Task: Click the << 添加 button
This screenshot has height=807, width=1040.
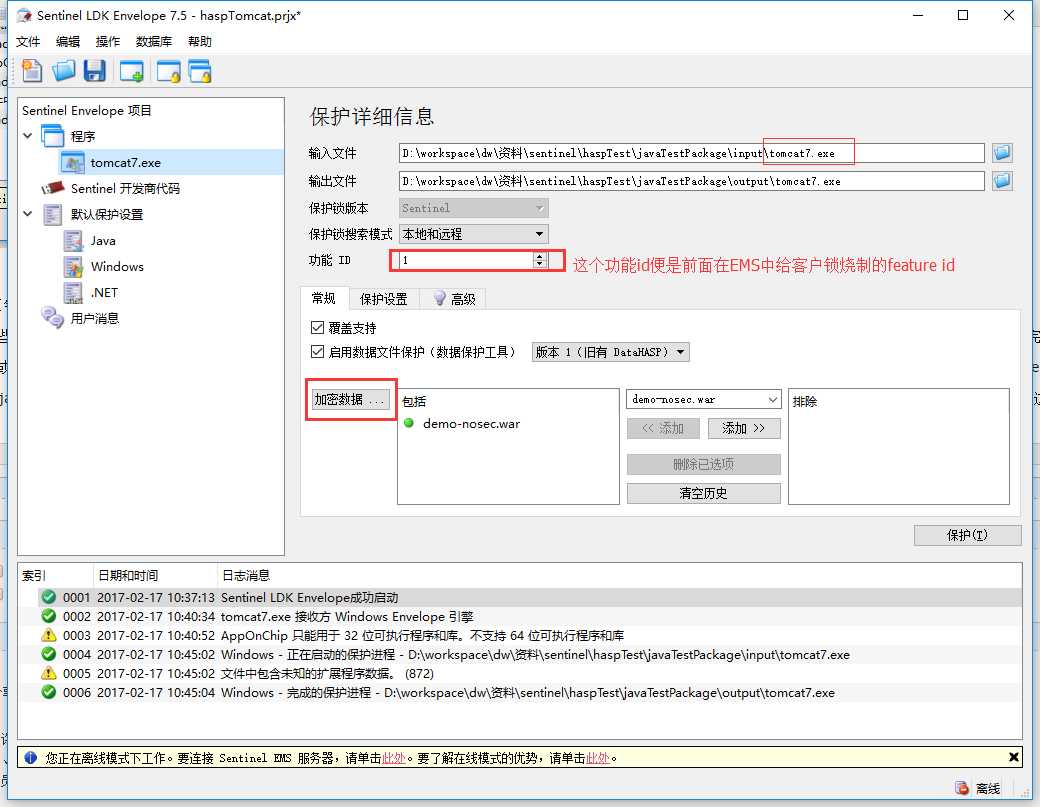Action: point(663,428)
